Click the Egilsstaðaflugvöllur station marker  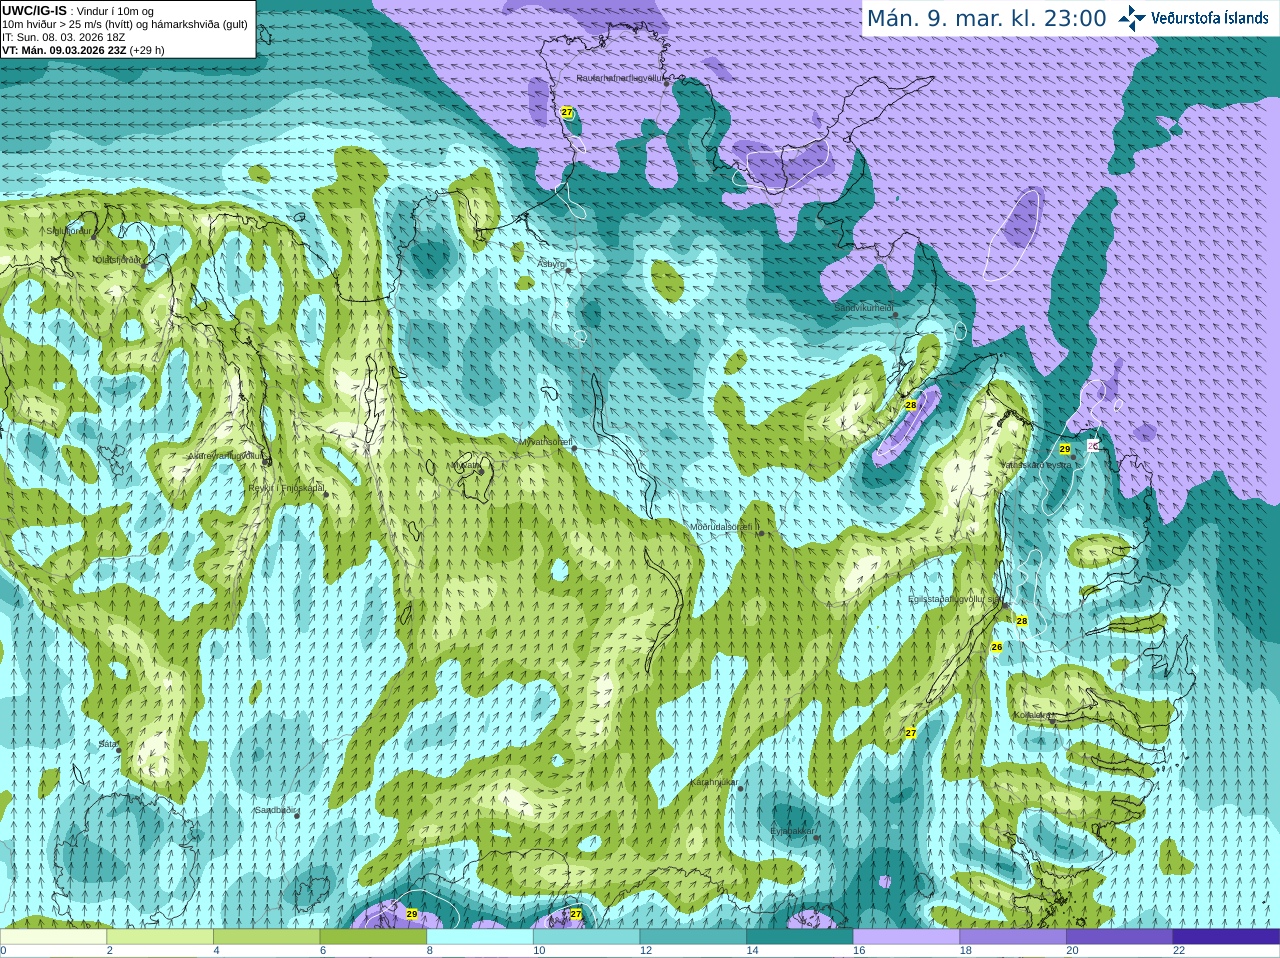point(1005,606)
